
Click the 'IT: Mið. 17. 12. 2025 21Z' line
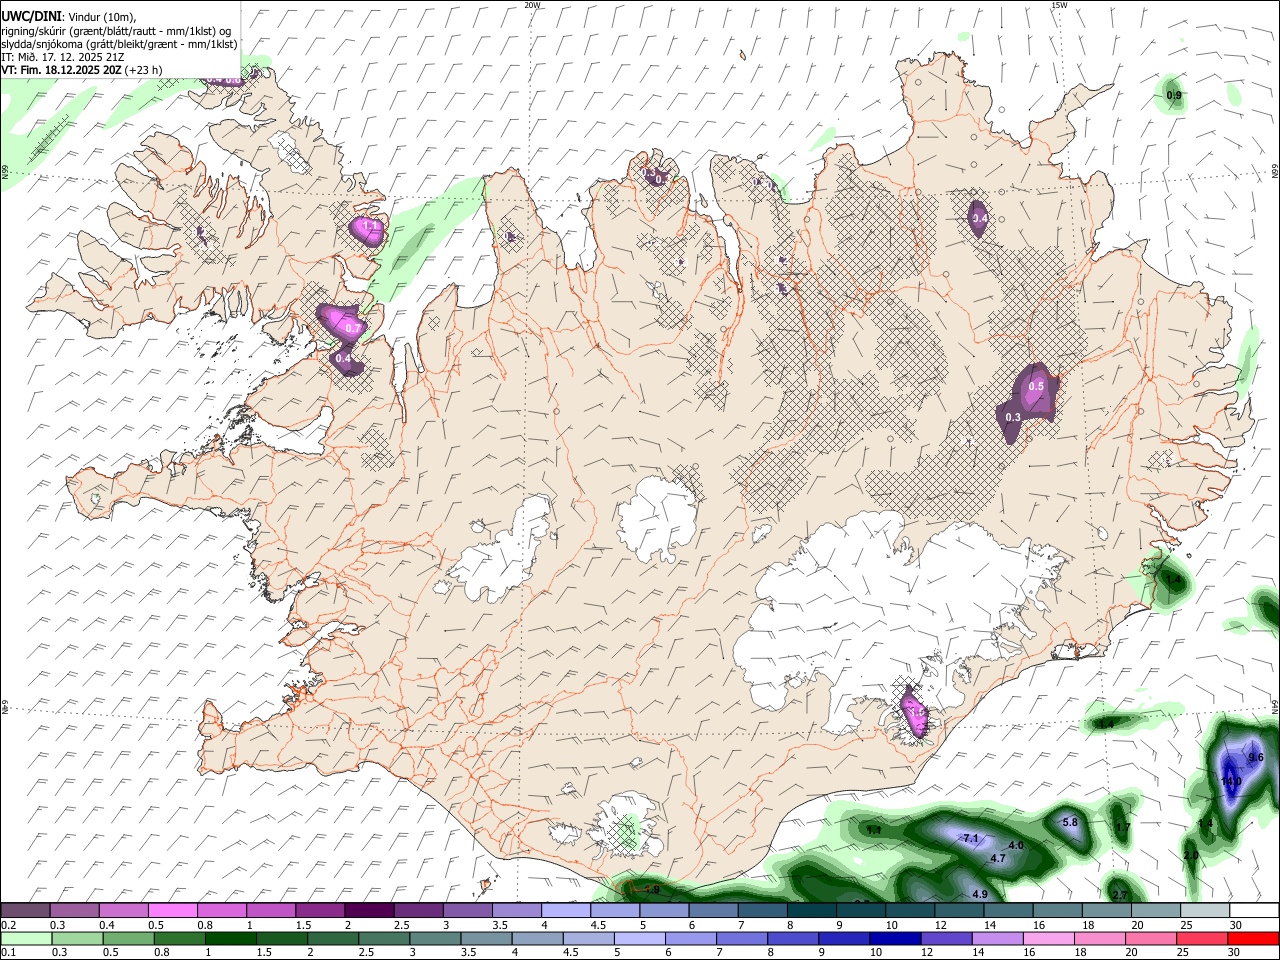coord(62,57)
